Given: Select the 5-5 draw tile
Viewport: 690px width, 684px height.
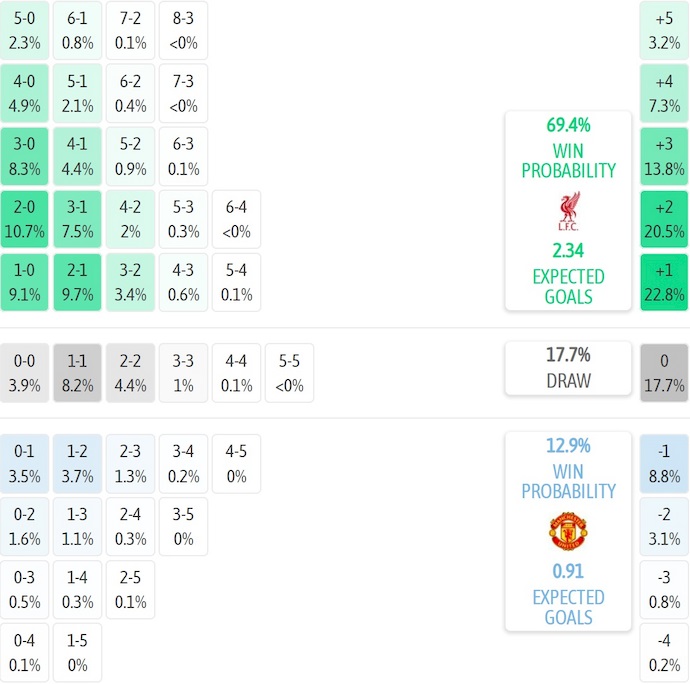Looking at the screenshot, I should [x=290, y=373].
